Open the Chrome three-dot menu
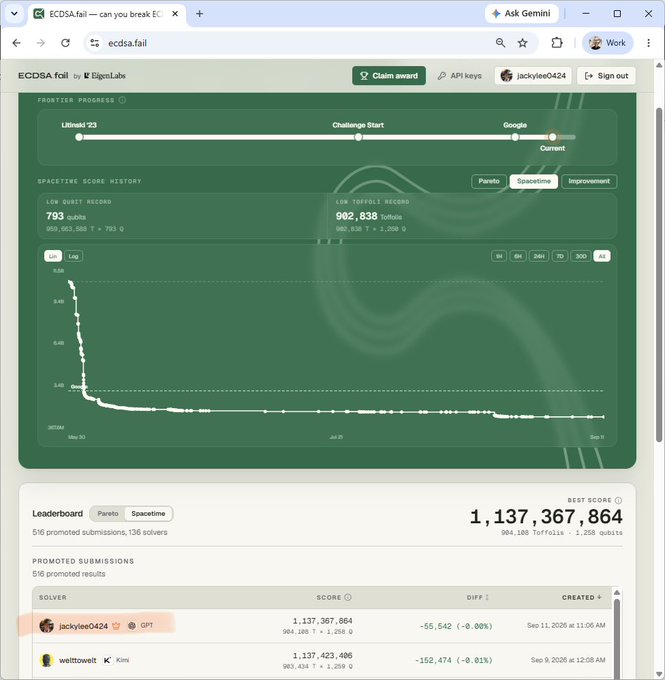Viewport: 665px width, 680px height. point(649,43)
